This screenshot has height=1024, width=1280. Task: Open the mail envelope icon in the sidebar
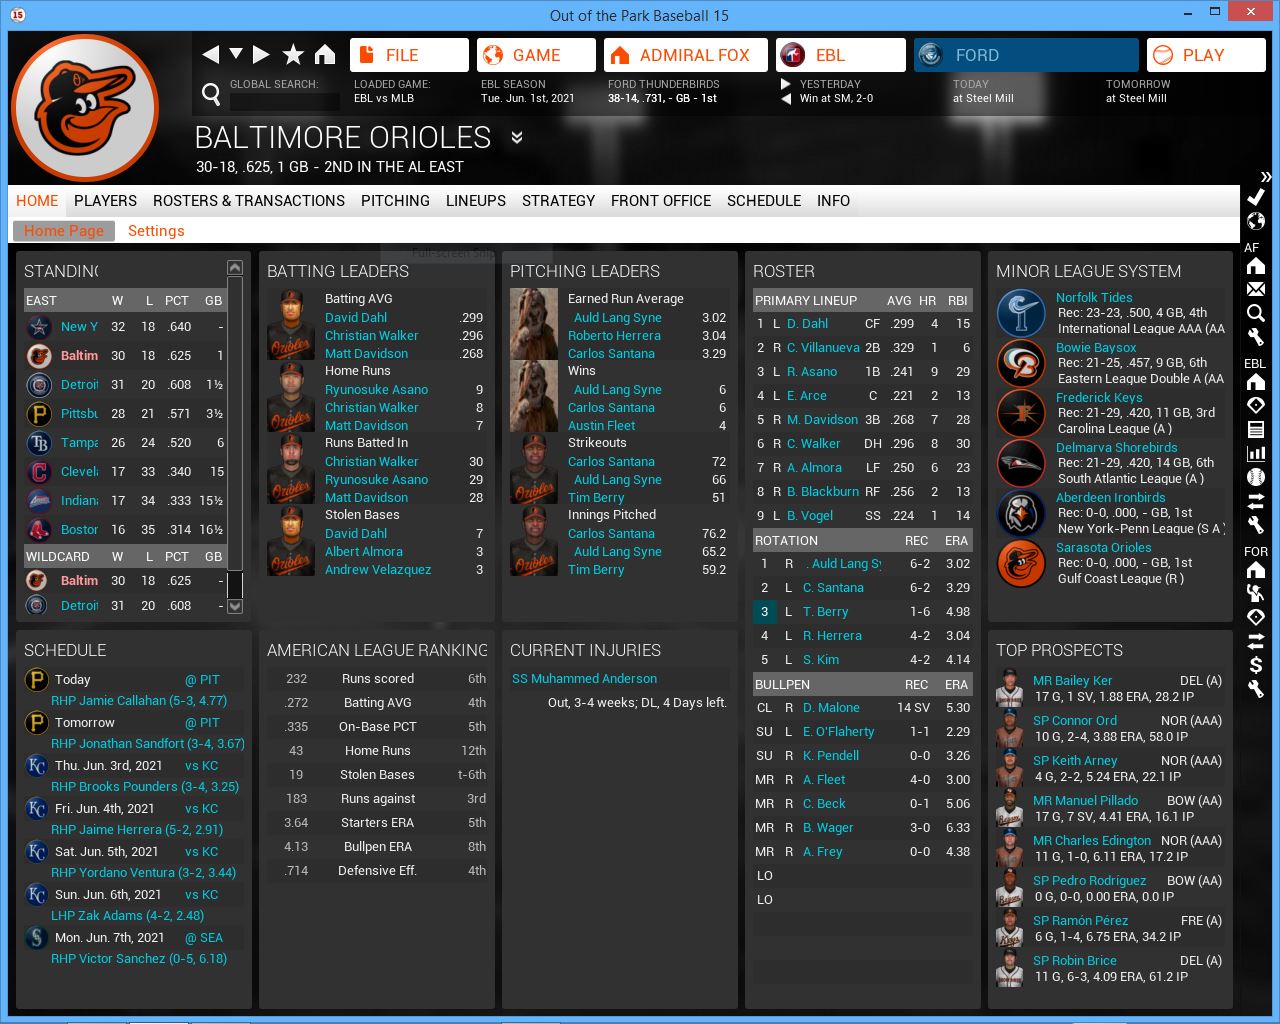(x=1256, y=289)
